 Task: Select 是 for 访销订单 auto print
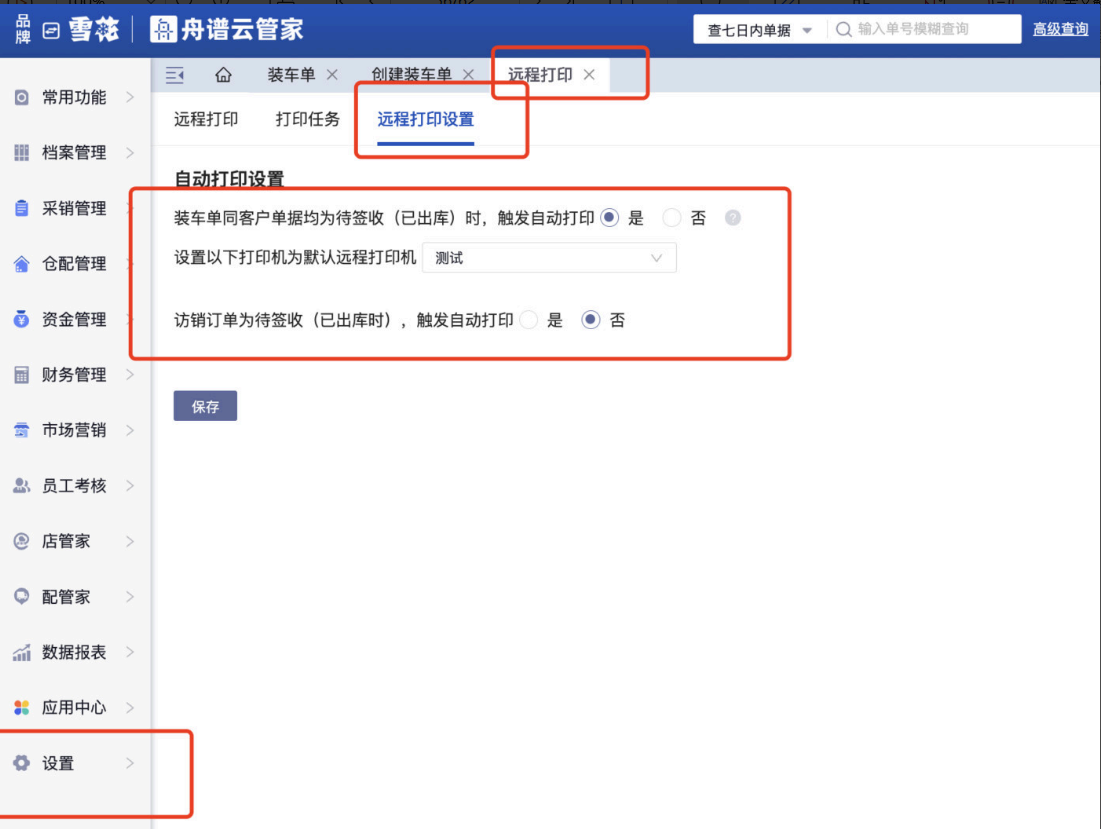point(529,320)
